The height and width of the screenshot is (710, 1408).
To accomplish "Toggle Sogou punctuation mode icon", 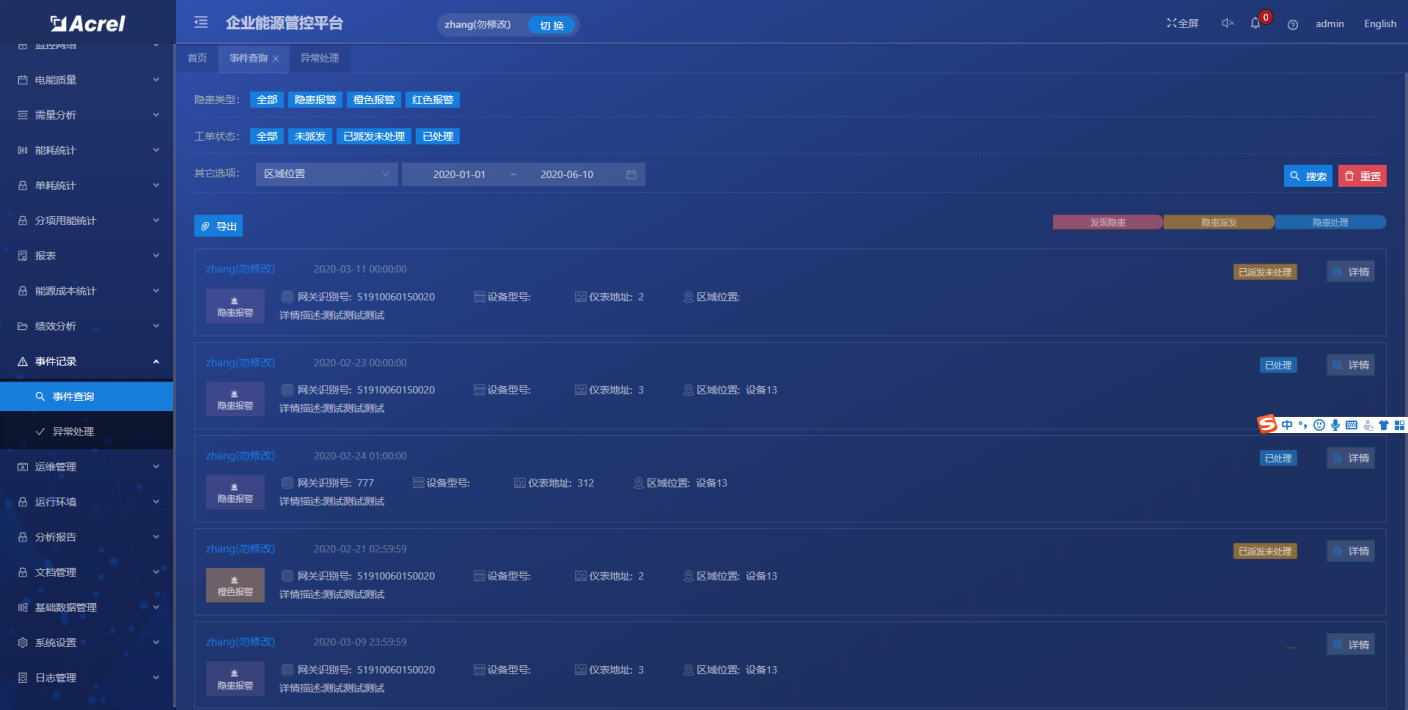I will pos(1303,425).
